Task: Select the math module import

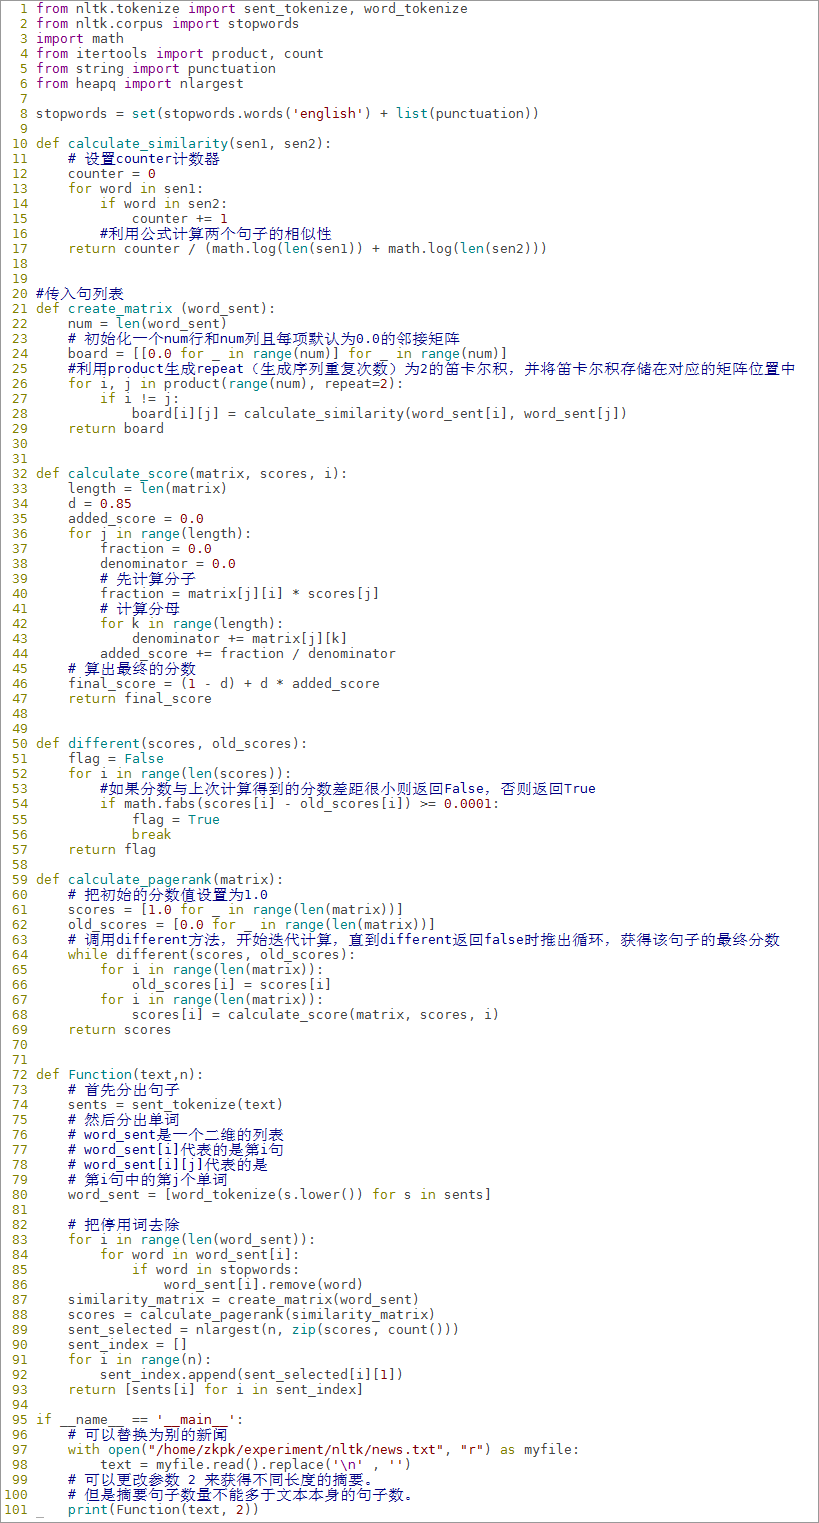Action: 80,38
